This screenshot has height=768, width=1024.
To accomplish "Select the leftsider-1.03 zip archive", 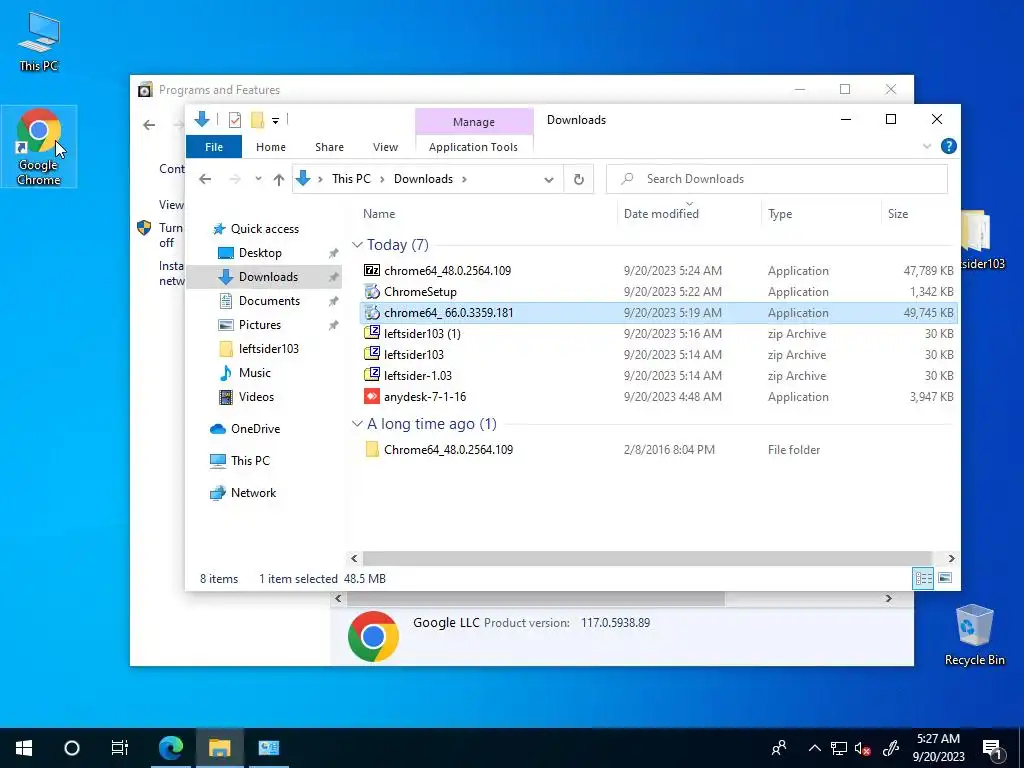I will click(x=659, y=376).
